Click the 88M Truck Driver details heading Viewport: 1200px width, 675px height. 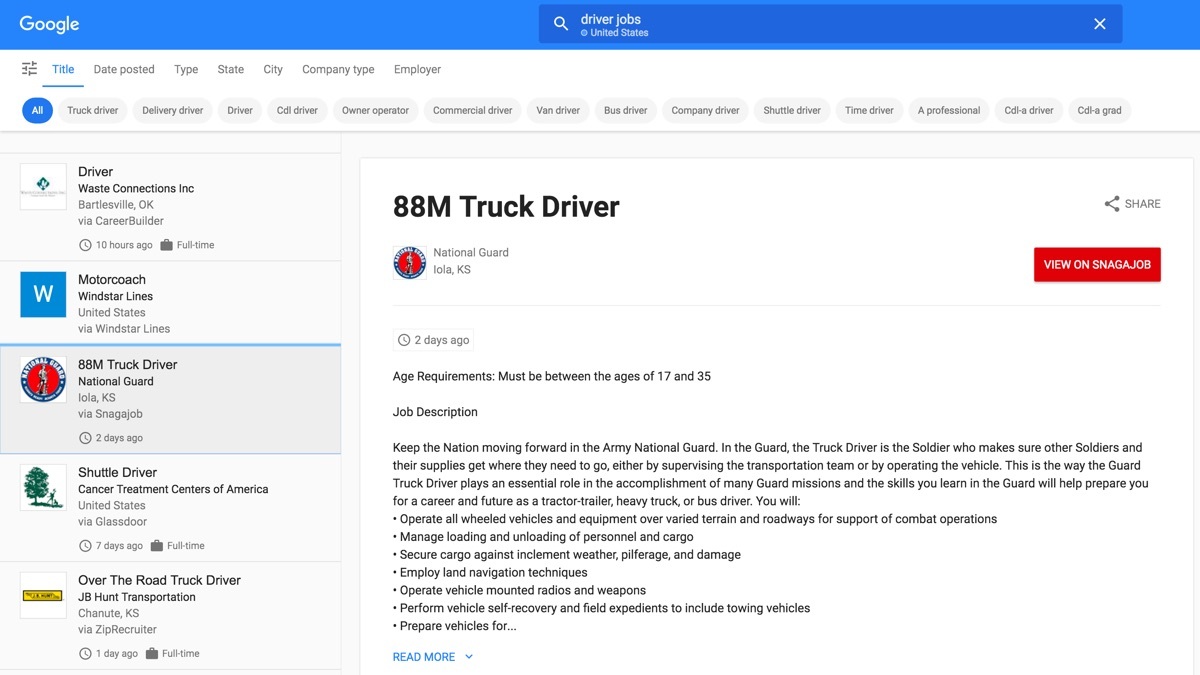(x=506, y=206)
